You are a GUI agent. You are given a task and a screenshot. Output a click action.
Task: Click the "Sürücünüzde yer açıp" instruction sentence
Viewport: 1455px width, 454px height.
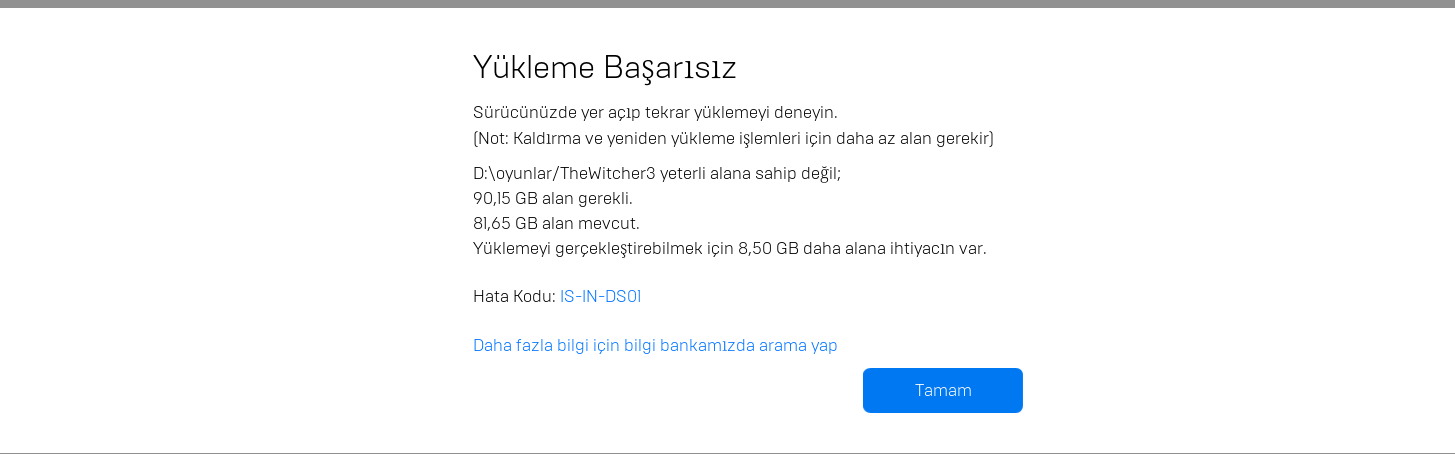(560, 112)
